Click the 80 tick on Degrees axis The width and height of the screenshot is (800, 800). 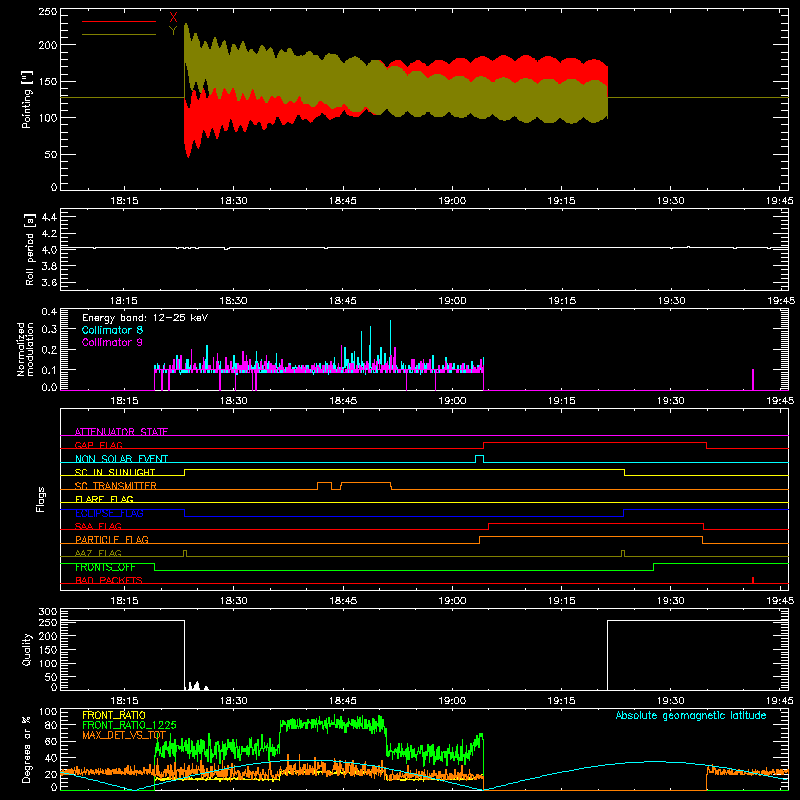(51, 725)
